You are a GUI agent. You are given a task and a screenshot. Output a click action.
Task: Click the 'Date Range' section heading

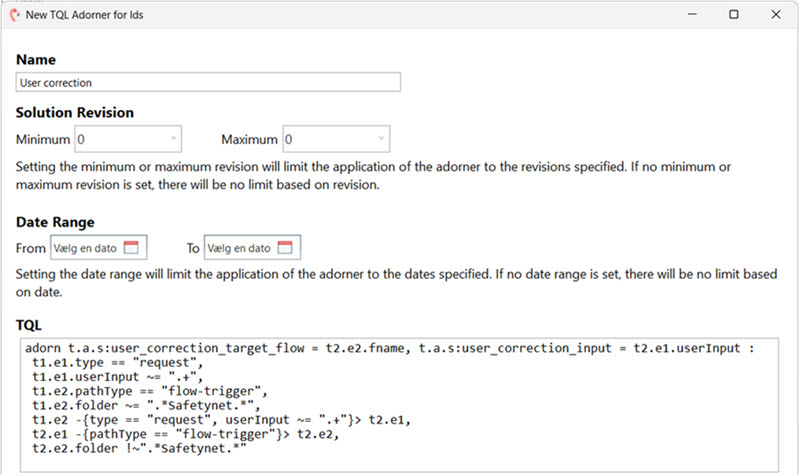point(57,222)
